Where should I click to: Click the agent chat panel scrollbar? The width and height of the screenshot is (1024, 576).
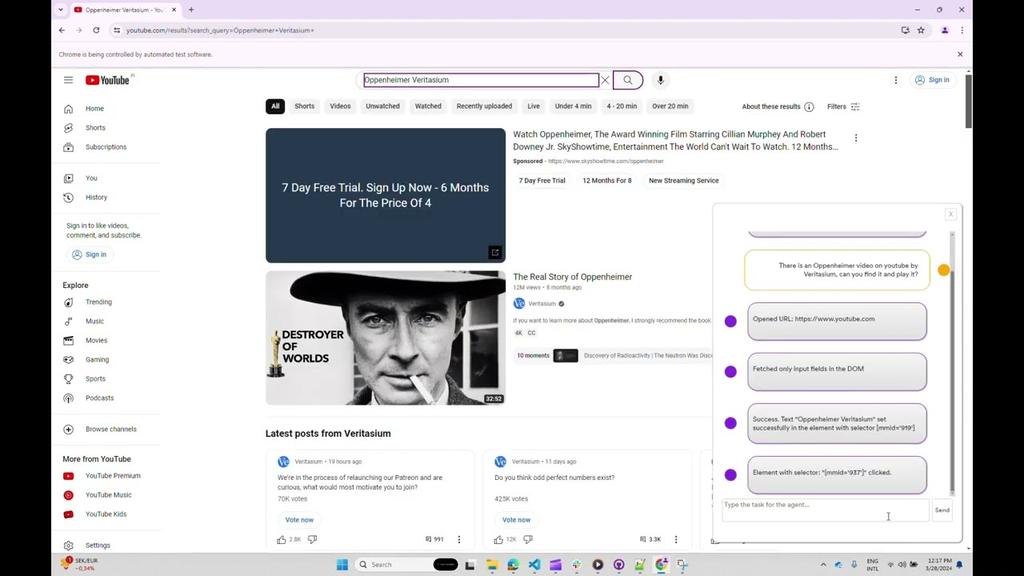(952, 381)
